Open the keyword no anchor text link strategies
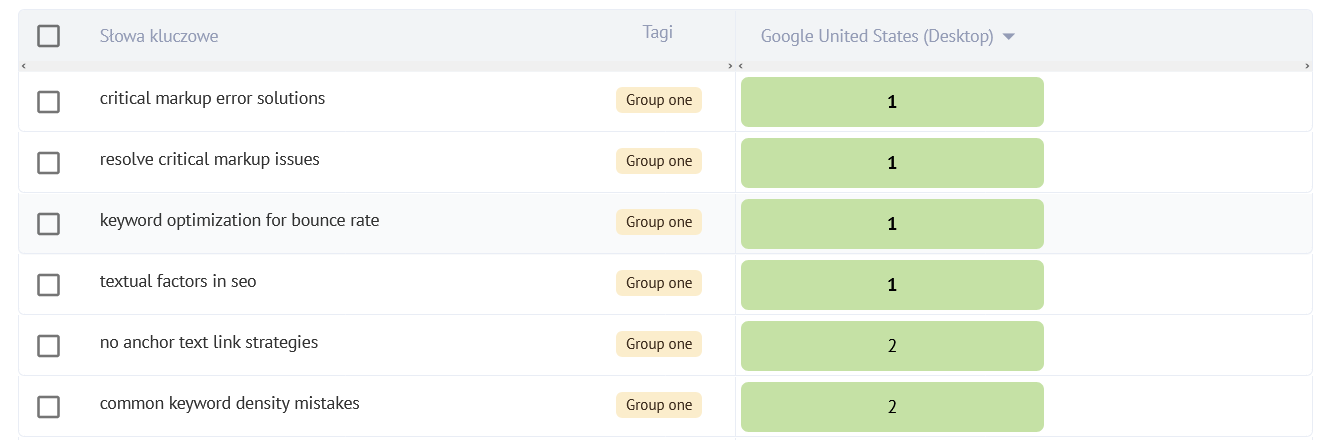1330x440 pixels. (x=209, y=343)
